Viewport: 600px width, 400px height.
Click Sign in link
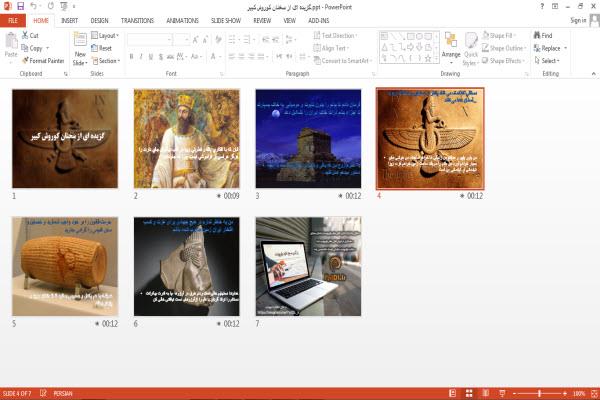(578, 20)
